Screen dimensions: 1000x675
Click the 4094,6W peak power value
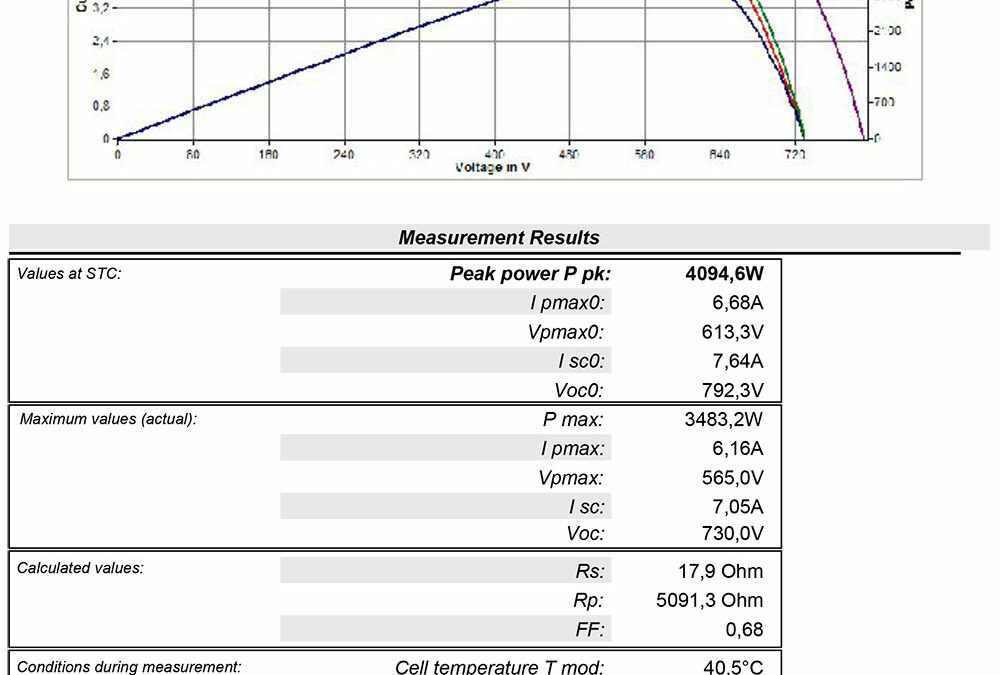pyautogui.click(x=724, y=274)
